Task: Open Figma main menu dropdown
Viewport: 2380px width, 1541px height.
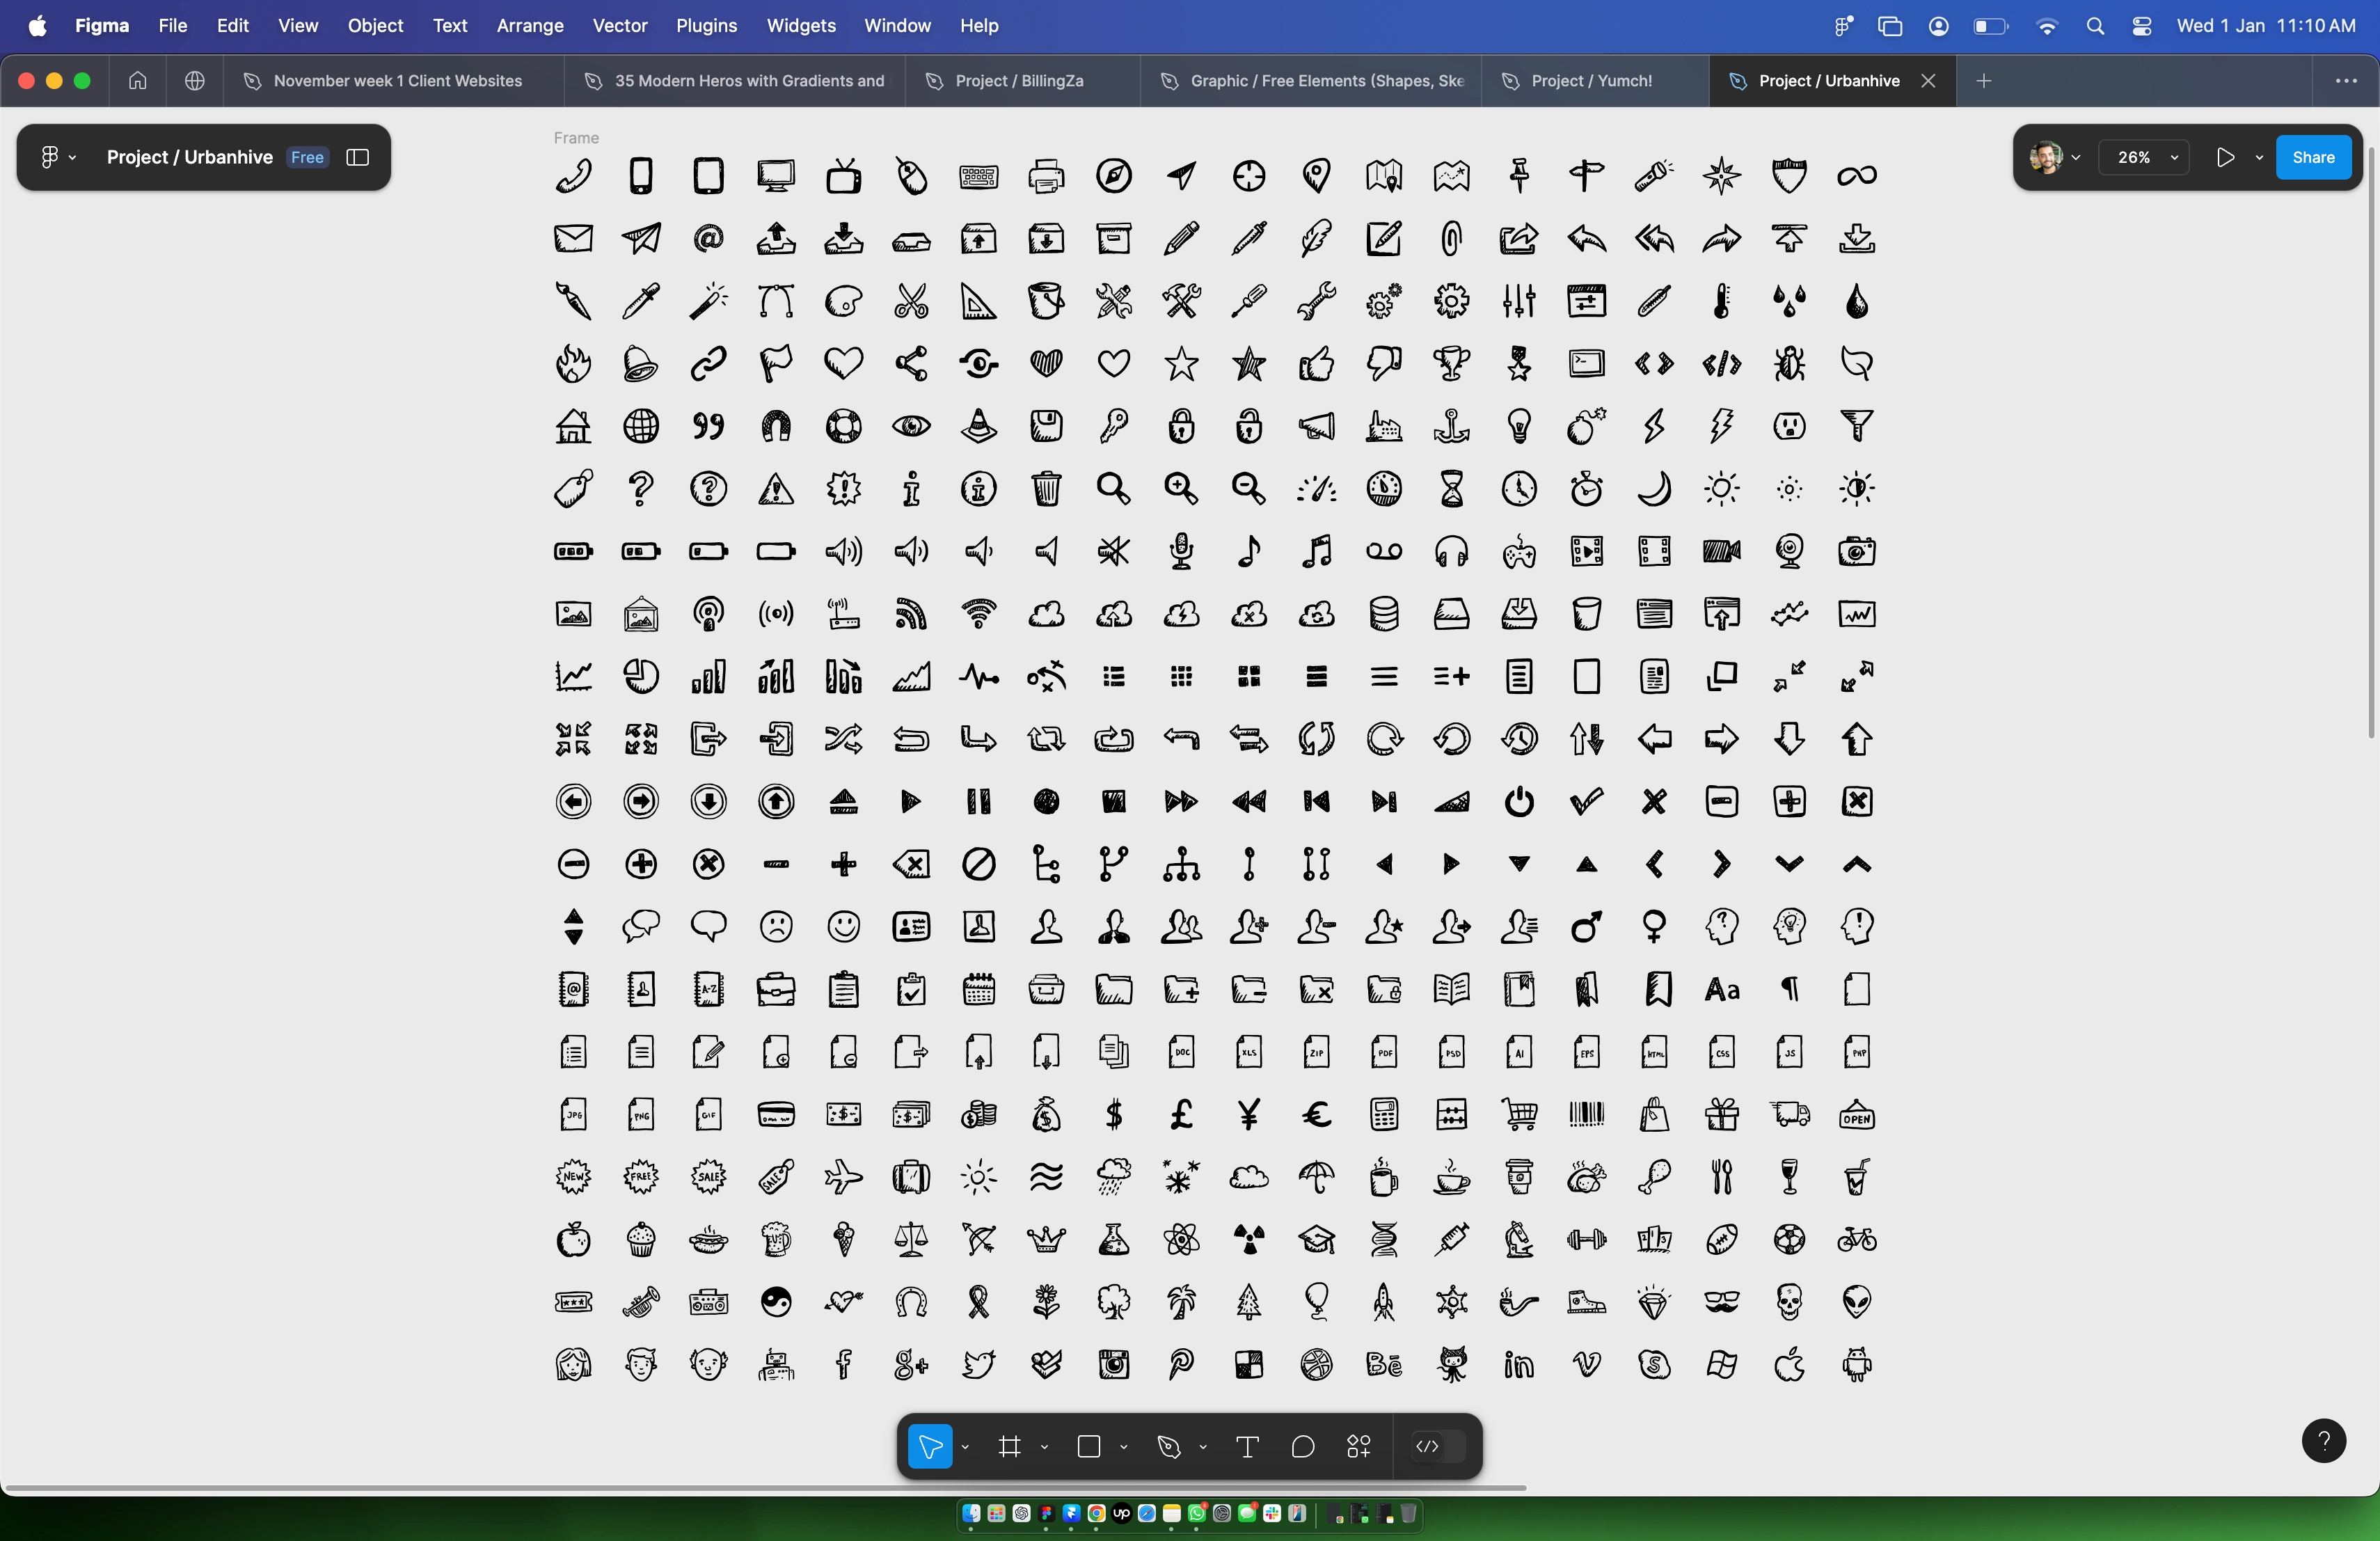Action: pos(57,157)
